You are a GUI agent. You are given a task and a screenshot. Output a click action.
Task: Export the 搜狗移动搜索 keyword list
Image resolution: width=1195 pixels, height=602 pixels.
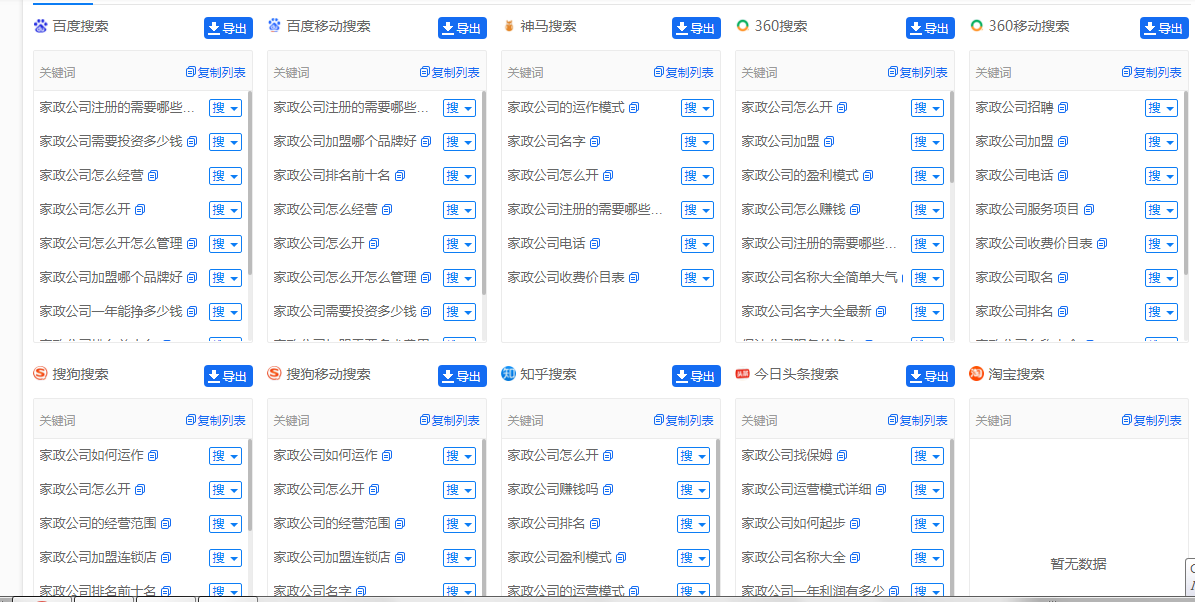pyautogui.click(x=463, y=376)
